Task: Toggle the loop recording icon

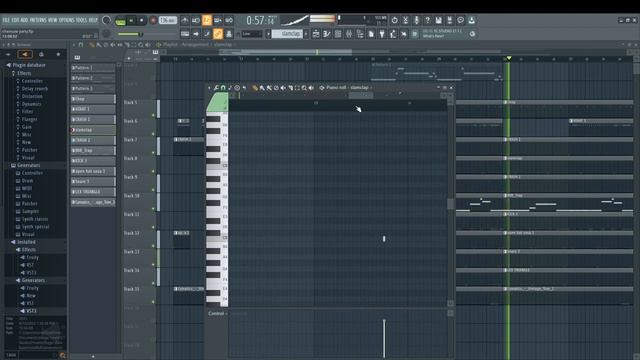Action: (x=229, y=20)
